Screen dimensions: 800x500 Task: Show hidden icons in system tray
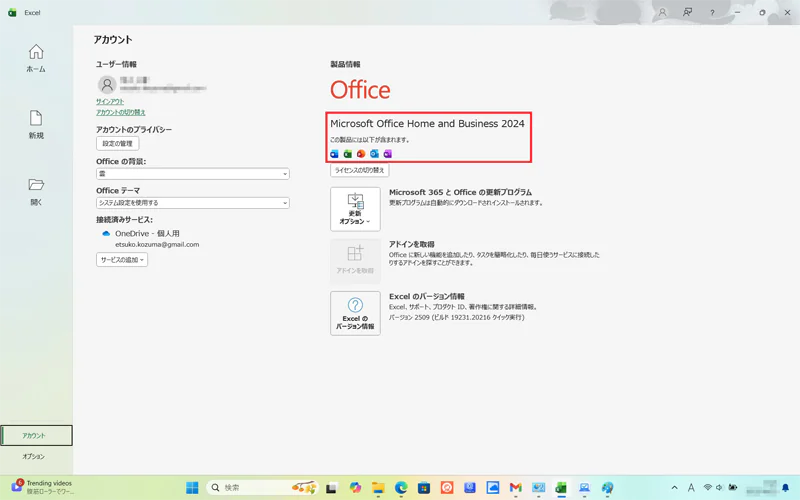[x=674, y=488]
